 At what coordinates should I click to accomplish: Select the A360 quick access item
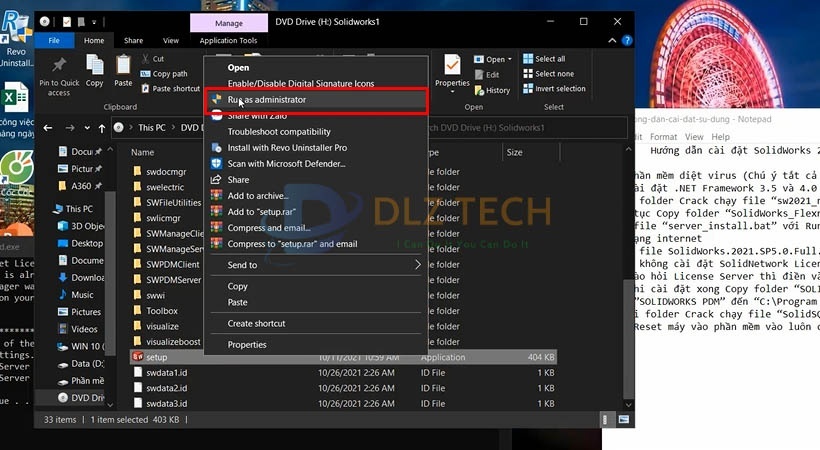pos(80,186)
